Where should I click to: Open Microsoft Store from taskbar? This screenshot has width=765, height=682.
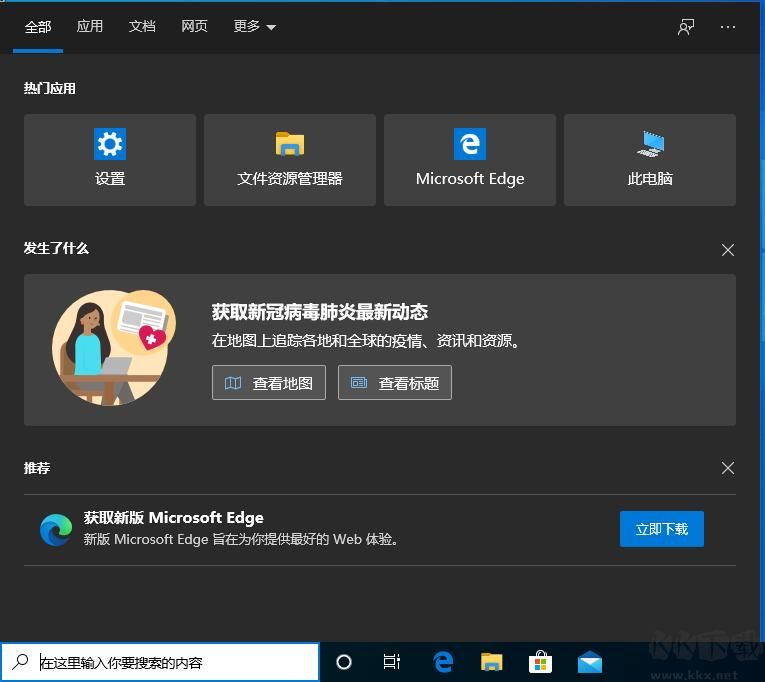click(x=540, y=662)
